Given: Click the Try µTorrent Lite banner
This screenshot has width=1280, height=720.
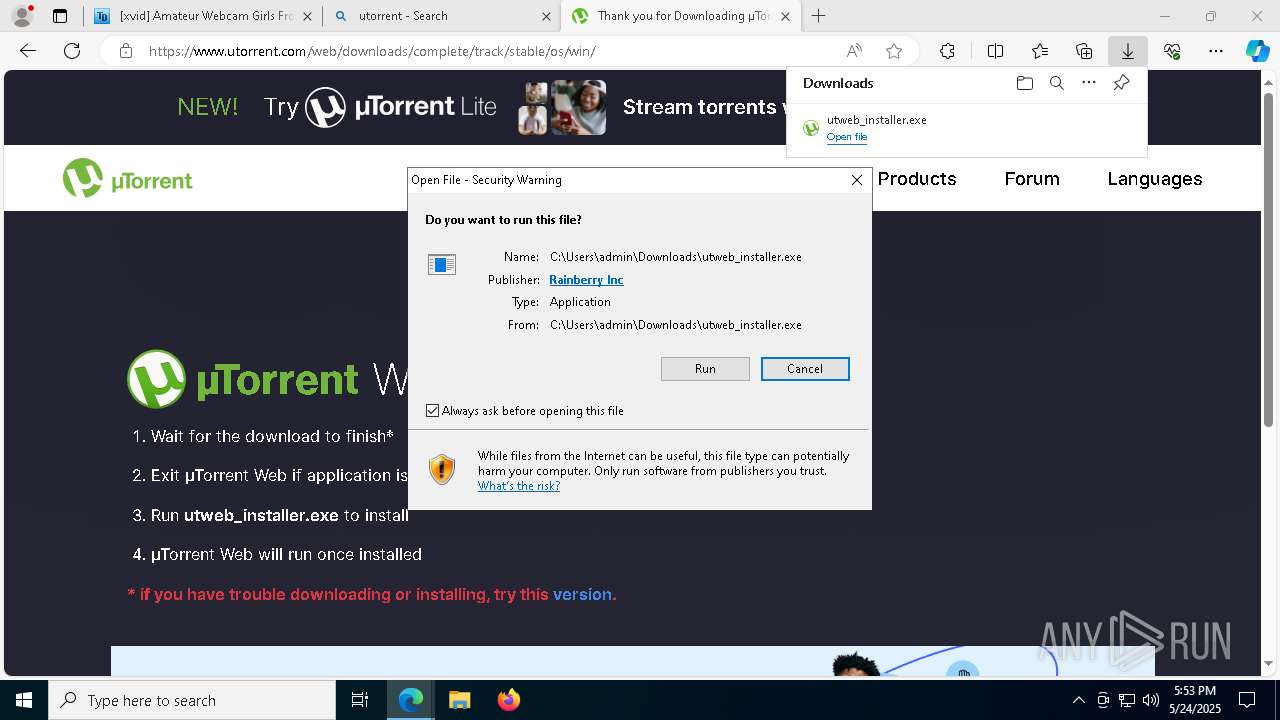Looking at the screenshot, I should pos(380,107).
